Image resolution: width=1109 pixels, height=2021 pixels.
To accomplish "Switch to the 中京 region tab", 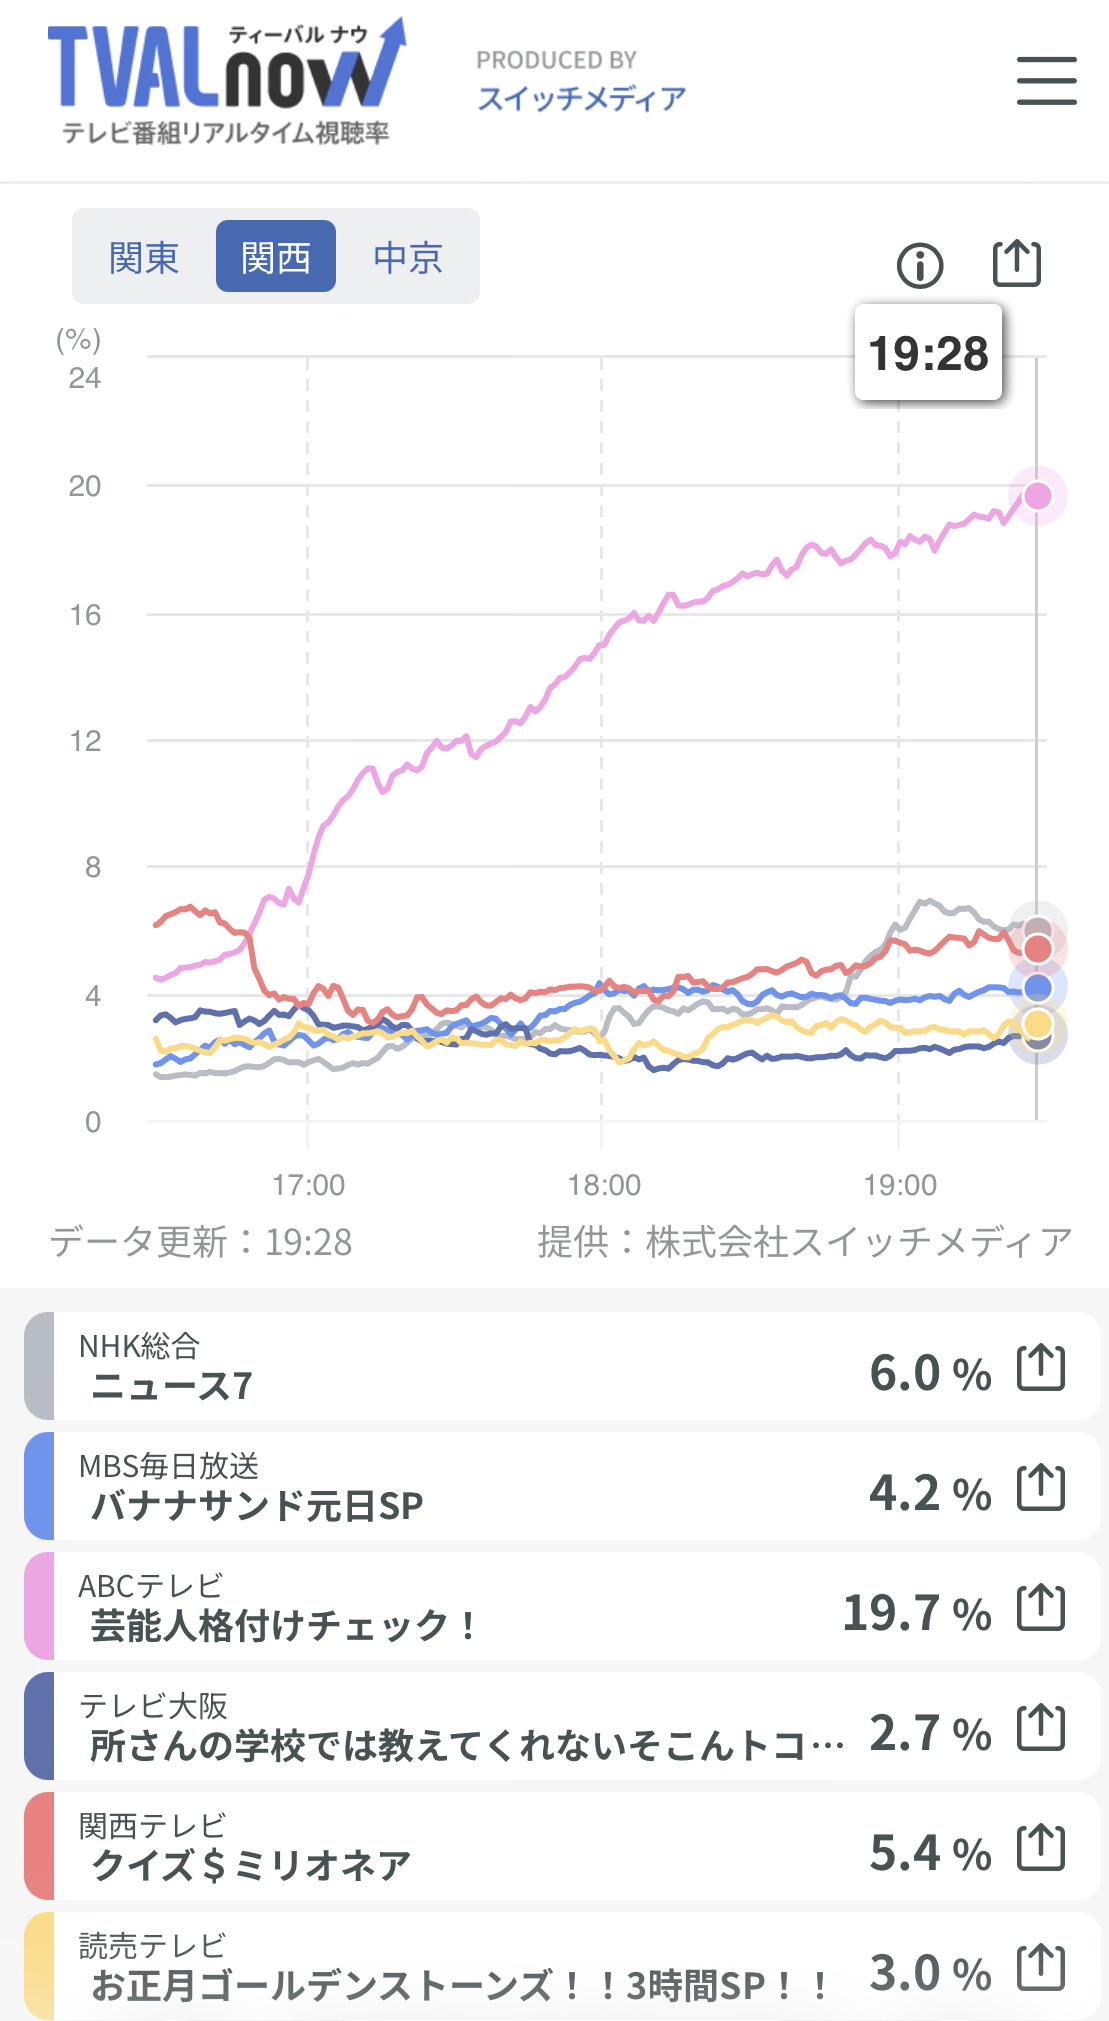I will 408,257.
